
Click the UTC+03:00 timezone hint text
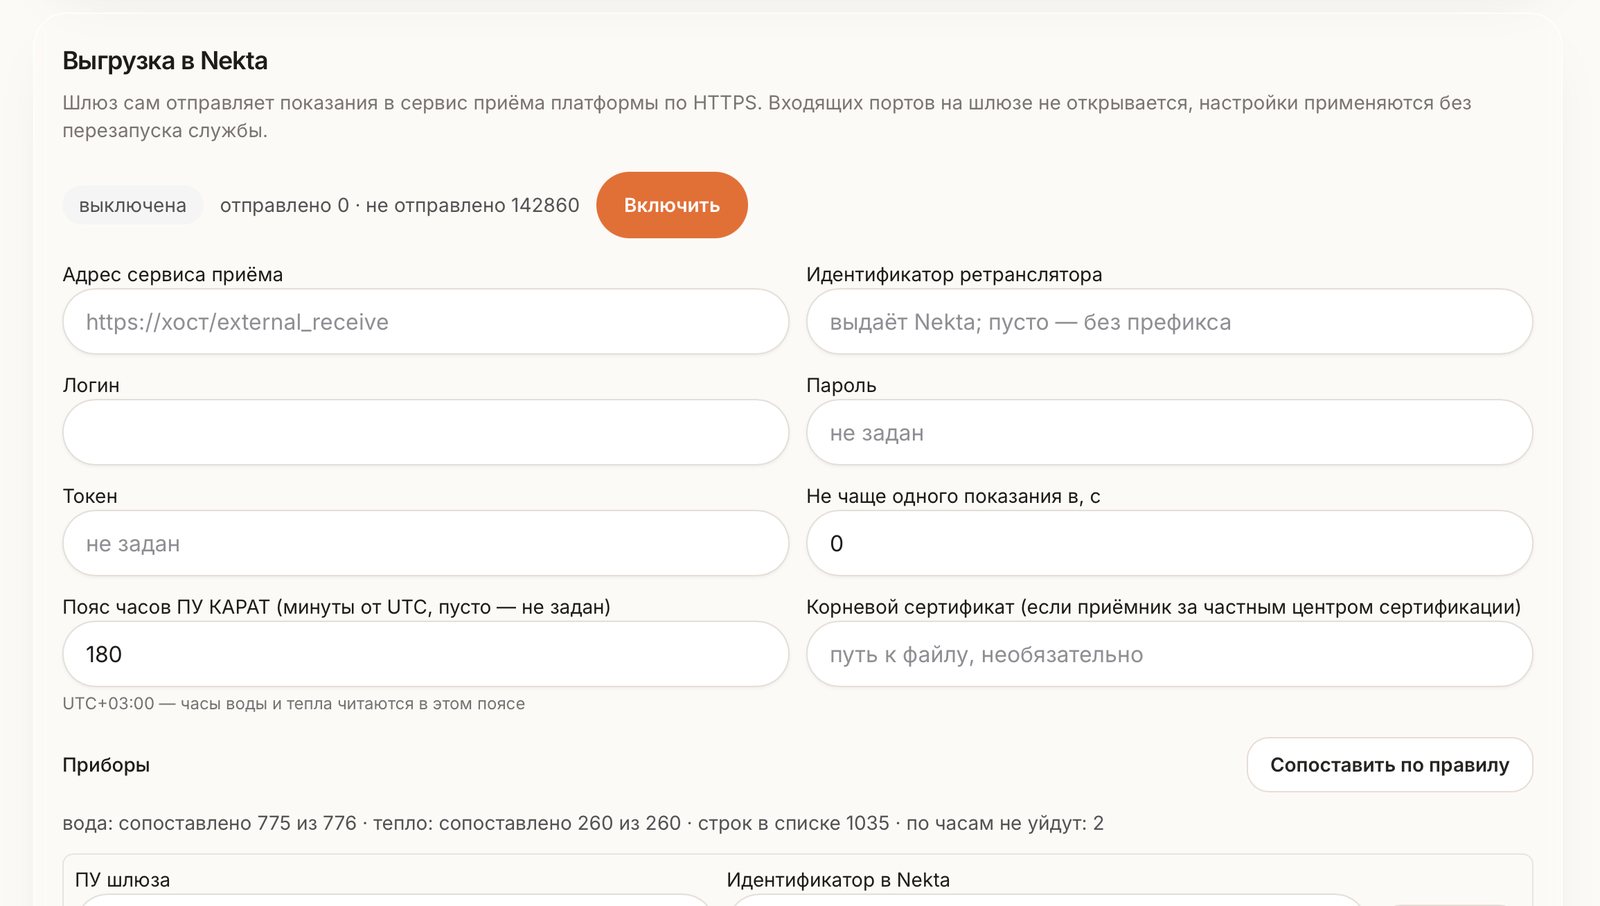294,704
